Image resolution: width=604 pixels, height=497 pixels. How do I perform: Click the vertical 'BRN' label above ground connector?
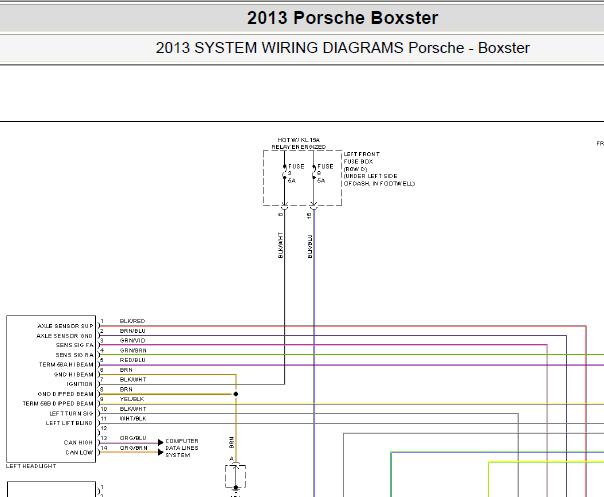click(231, 442)
